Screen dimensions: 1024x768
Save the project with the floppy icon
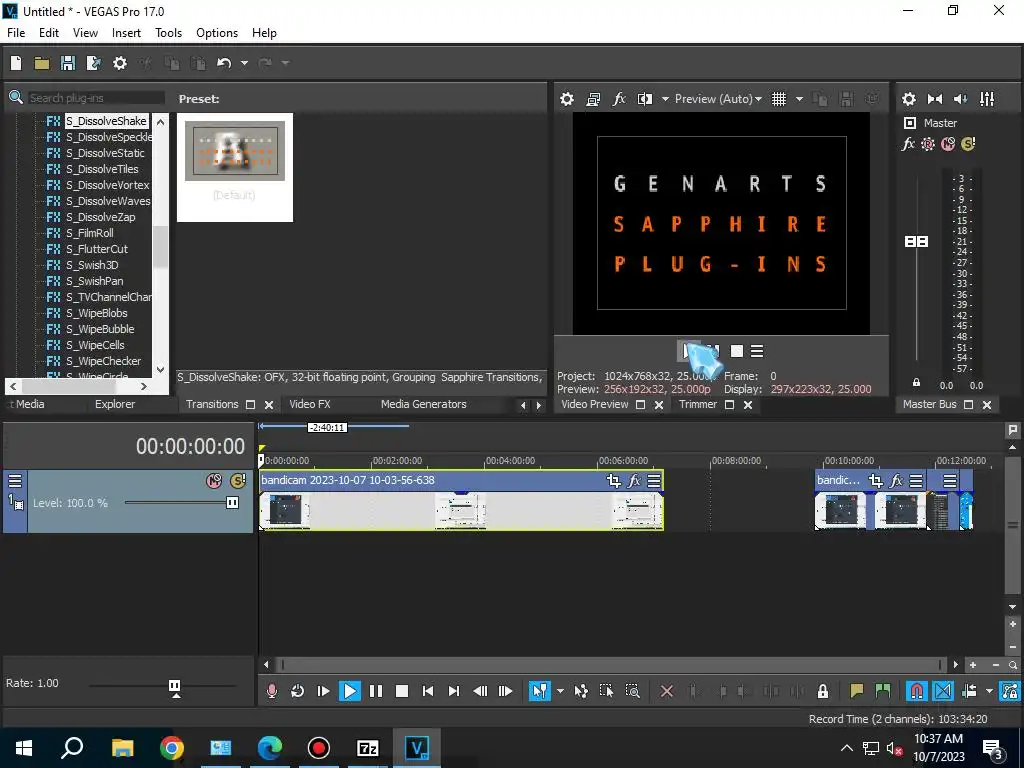click(x=68, y=63)
